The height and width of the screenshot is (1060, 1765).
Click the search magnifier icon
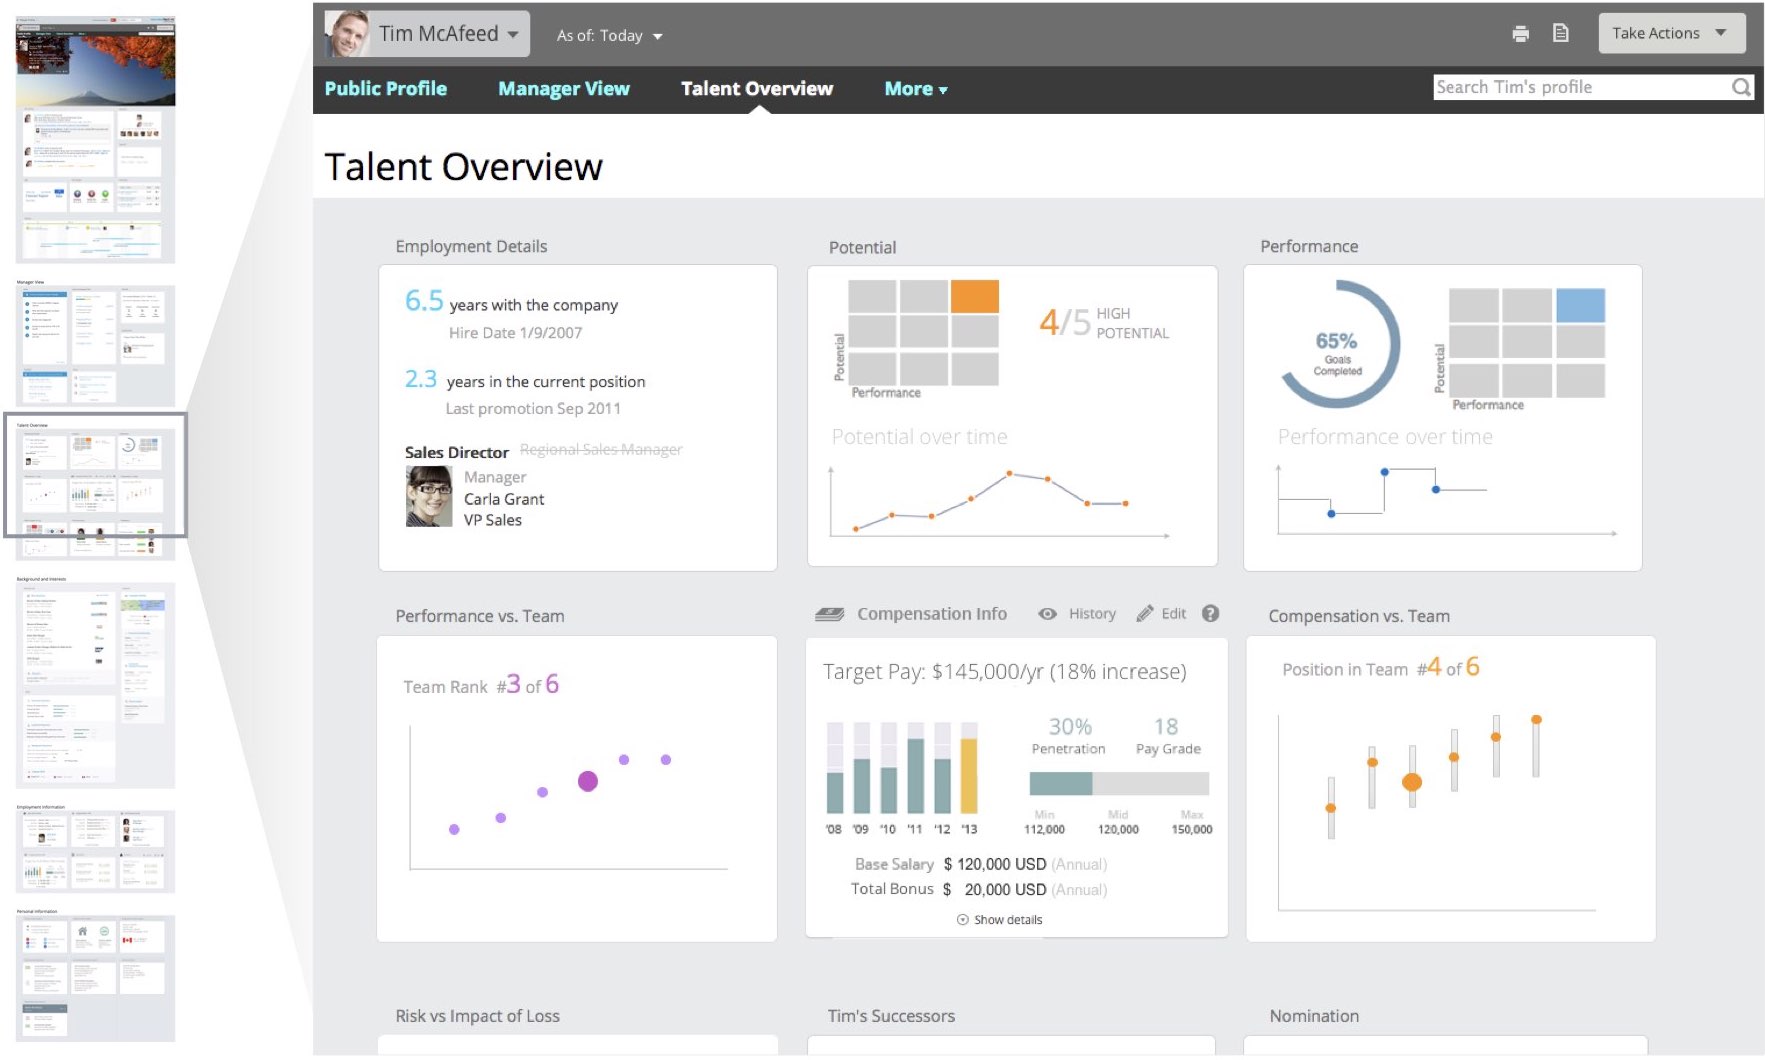(x=1741, y=88)
